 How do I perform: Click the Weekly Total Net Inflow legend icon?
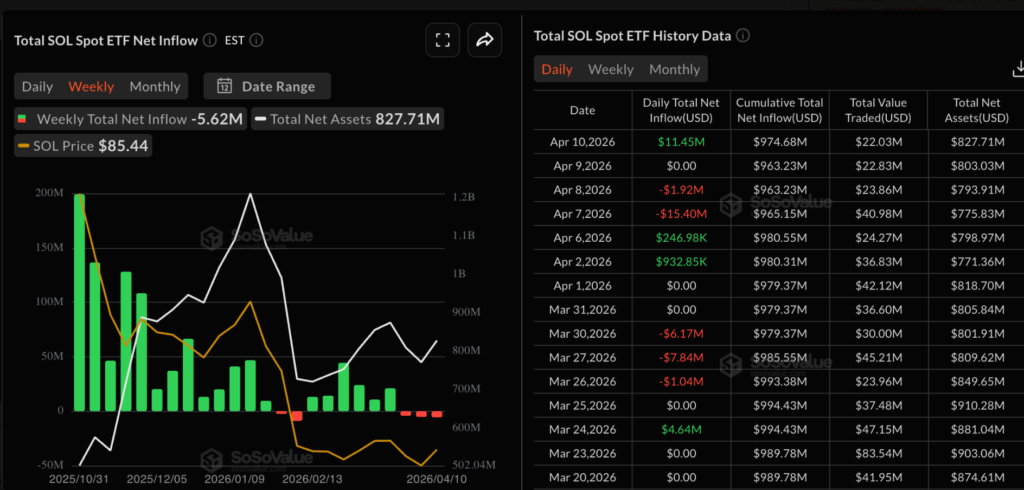(x=23, y=119)
